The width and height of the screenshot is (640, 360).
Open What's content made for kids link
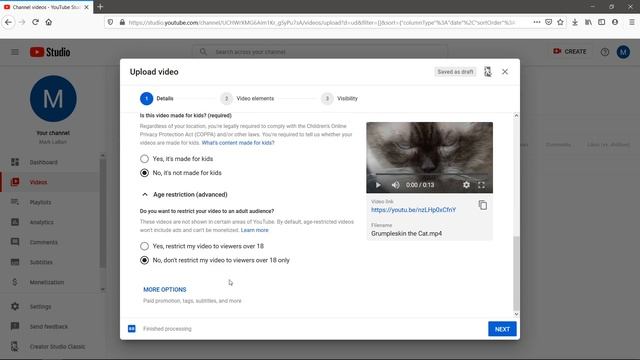(x=238, y=143)
